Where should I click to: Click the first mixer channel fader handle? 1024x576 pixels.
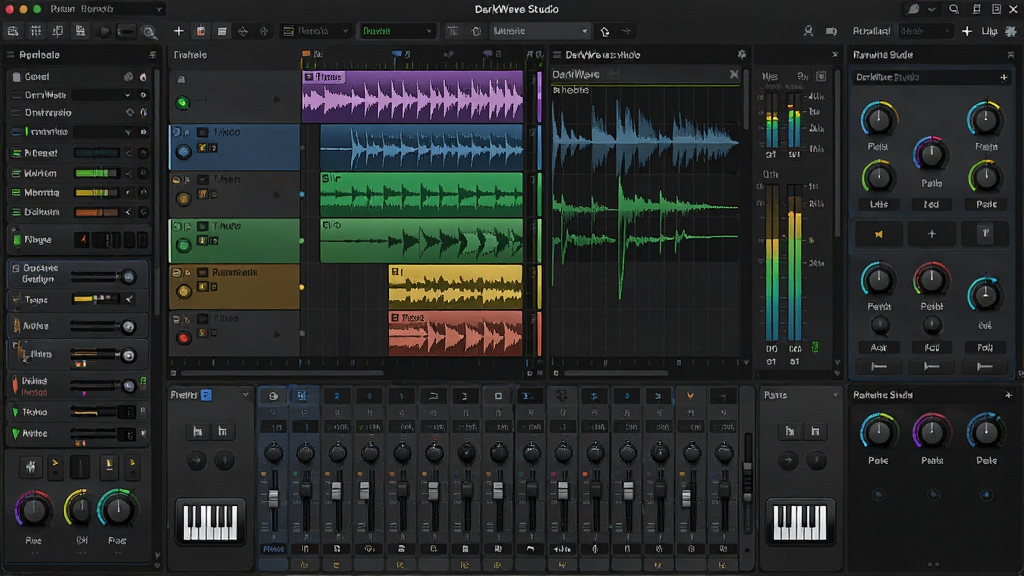[x=273, y=499]
